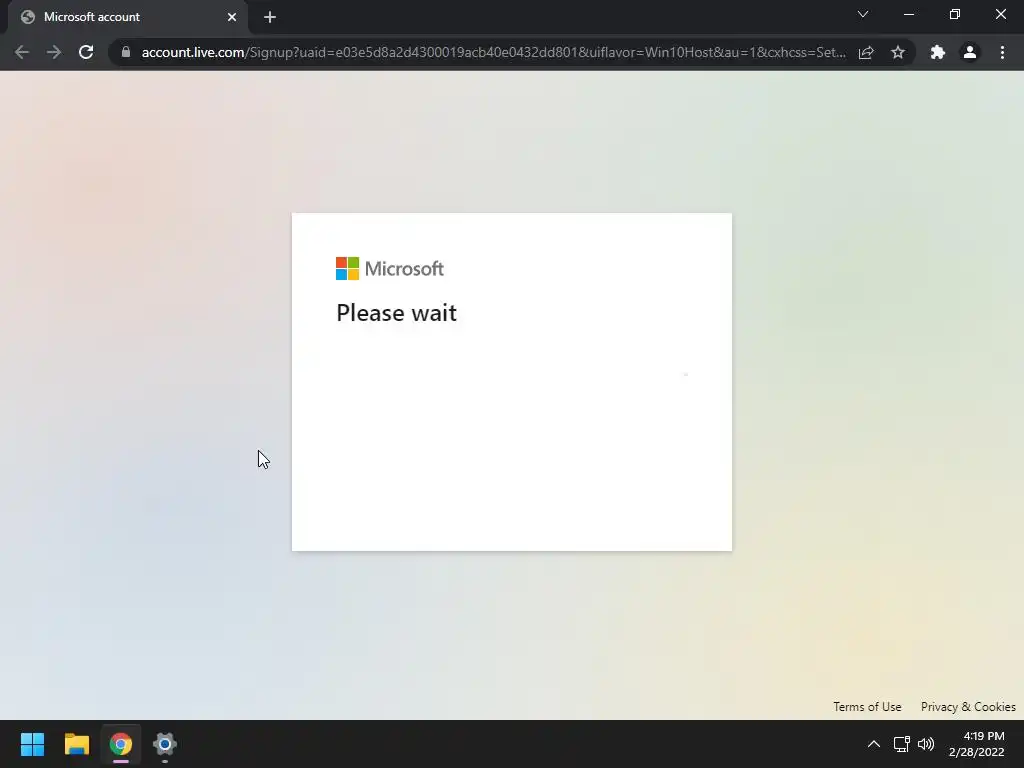
Task: Reload the Microsoft account page
Action: coord(86,52)
